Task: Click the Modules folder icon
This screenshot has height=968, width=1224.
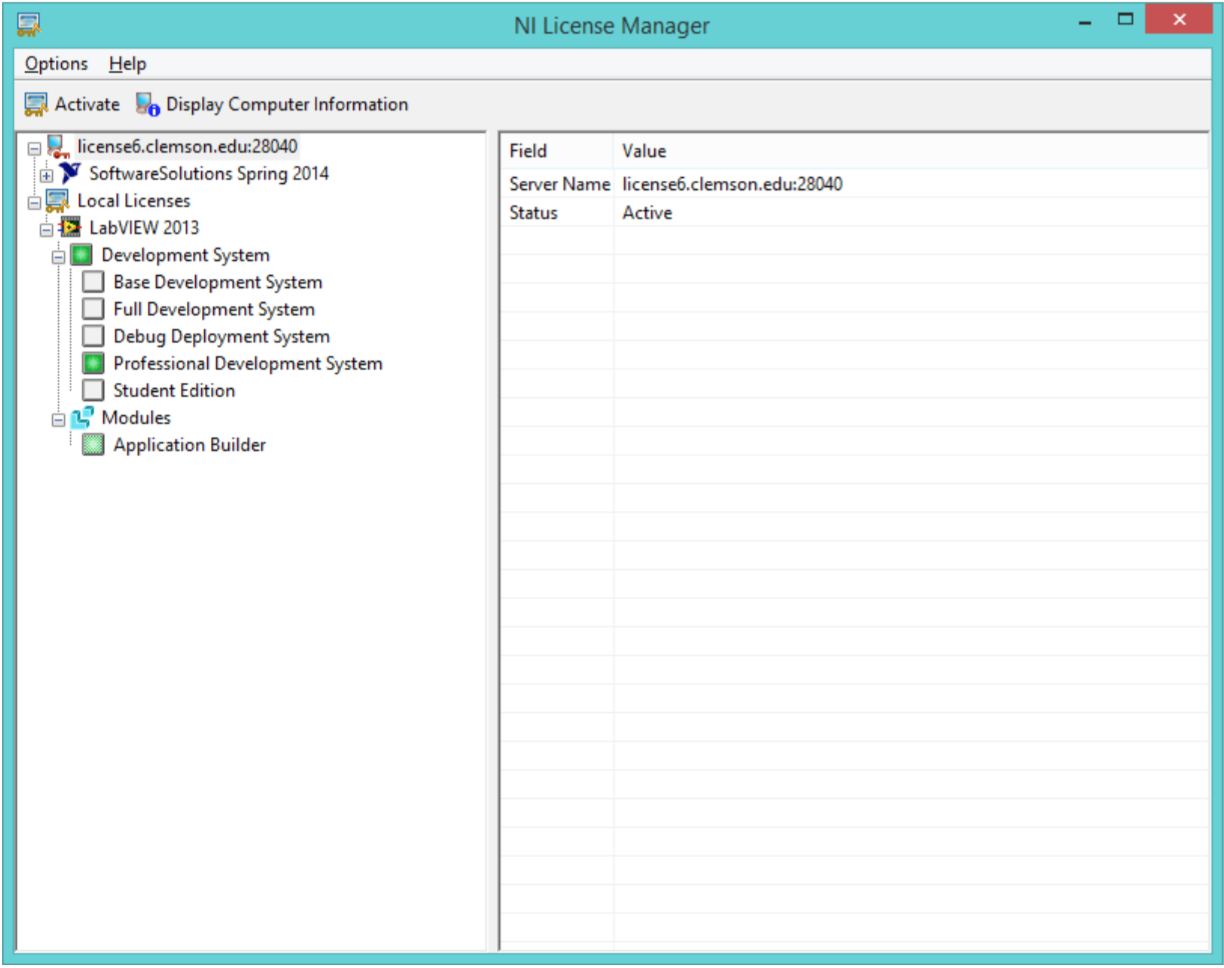Action: coord(82,418)
